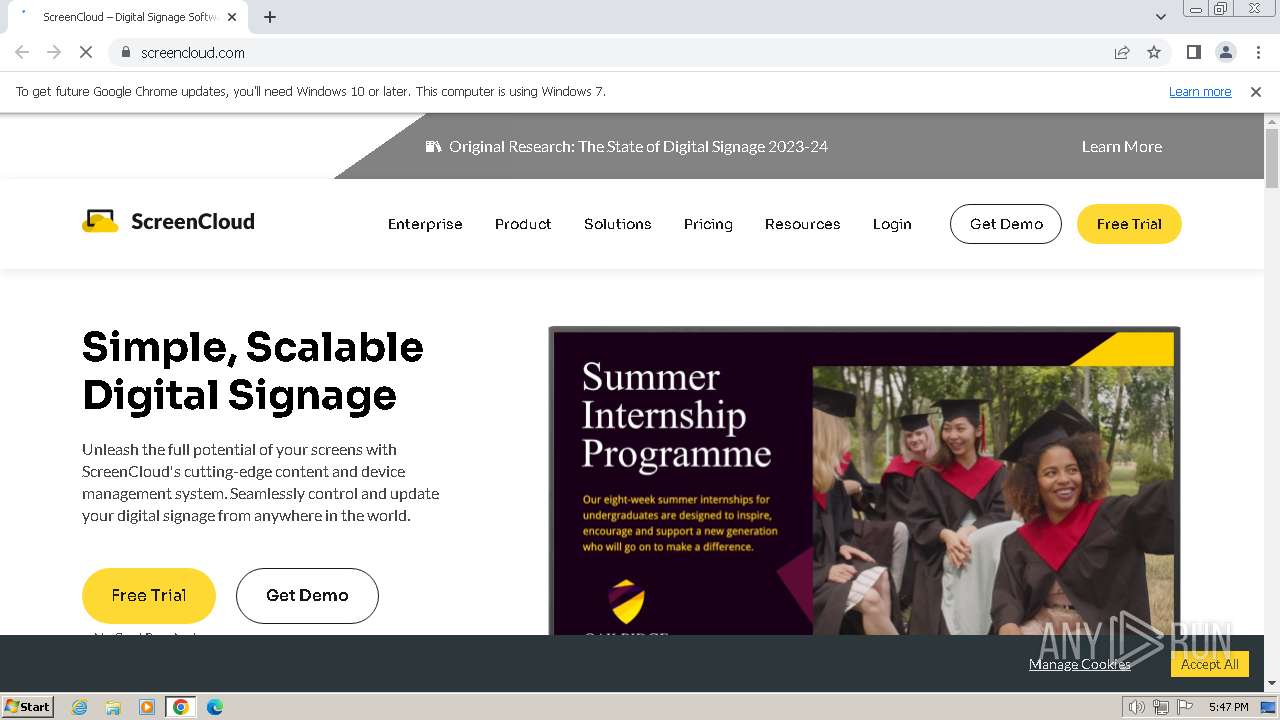This screenshot has height=720, width=1280.
Task: Click the ScreenCloud logo
Action: pyautogui.click(x=168, y=221)
